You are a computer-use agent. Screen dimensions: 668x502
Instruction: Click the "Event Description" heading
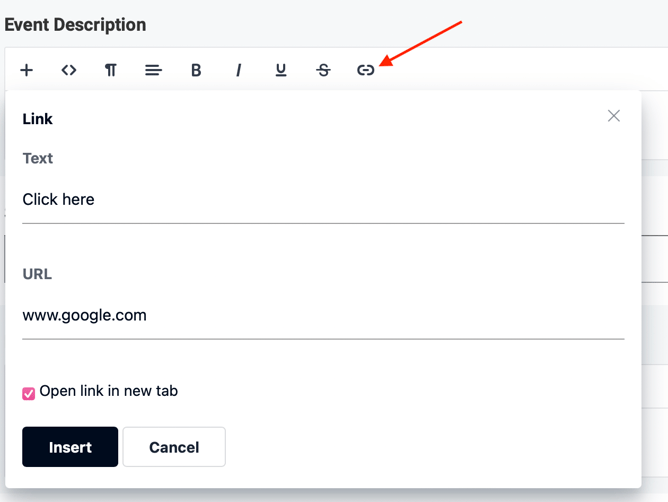75,24
